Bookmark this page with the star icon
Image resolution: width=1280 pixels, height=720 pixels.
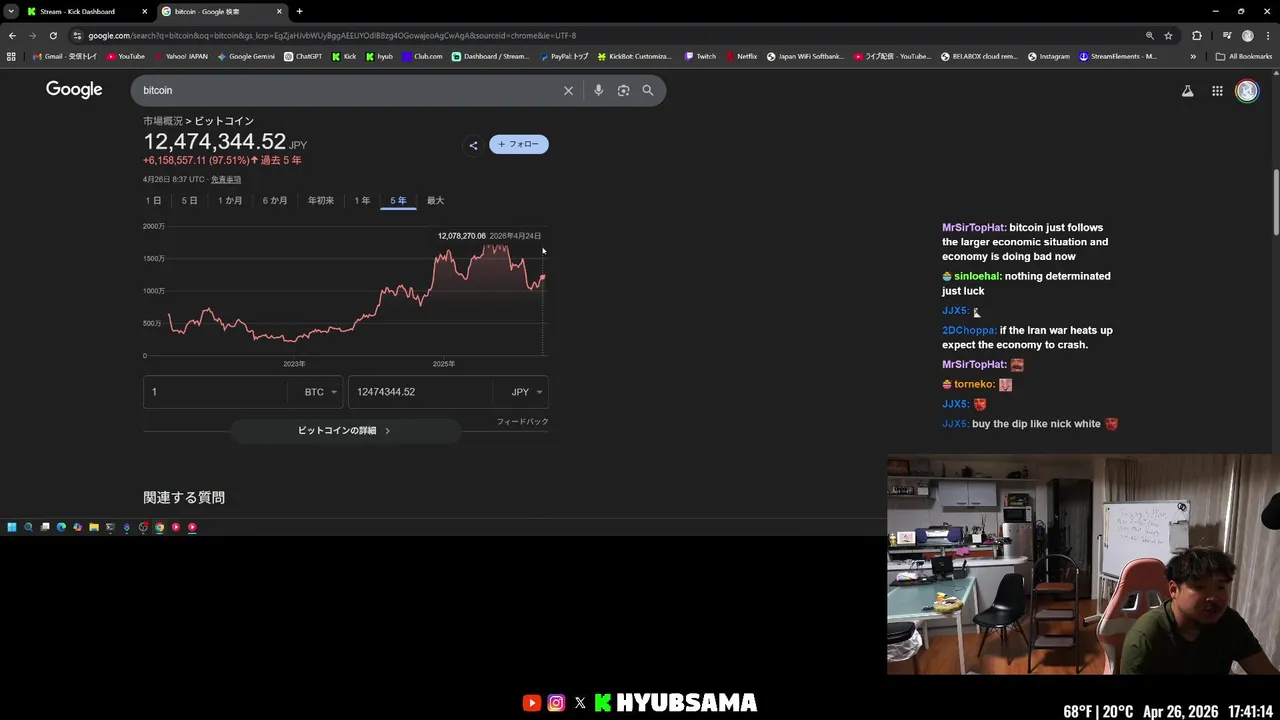point(1168,35)
